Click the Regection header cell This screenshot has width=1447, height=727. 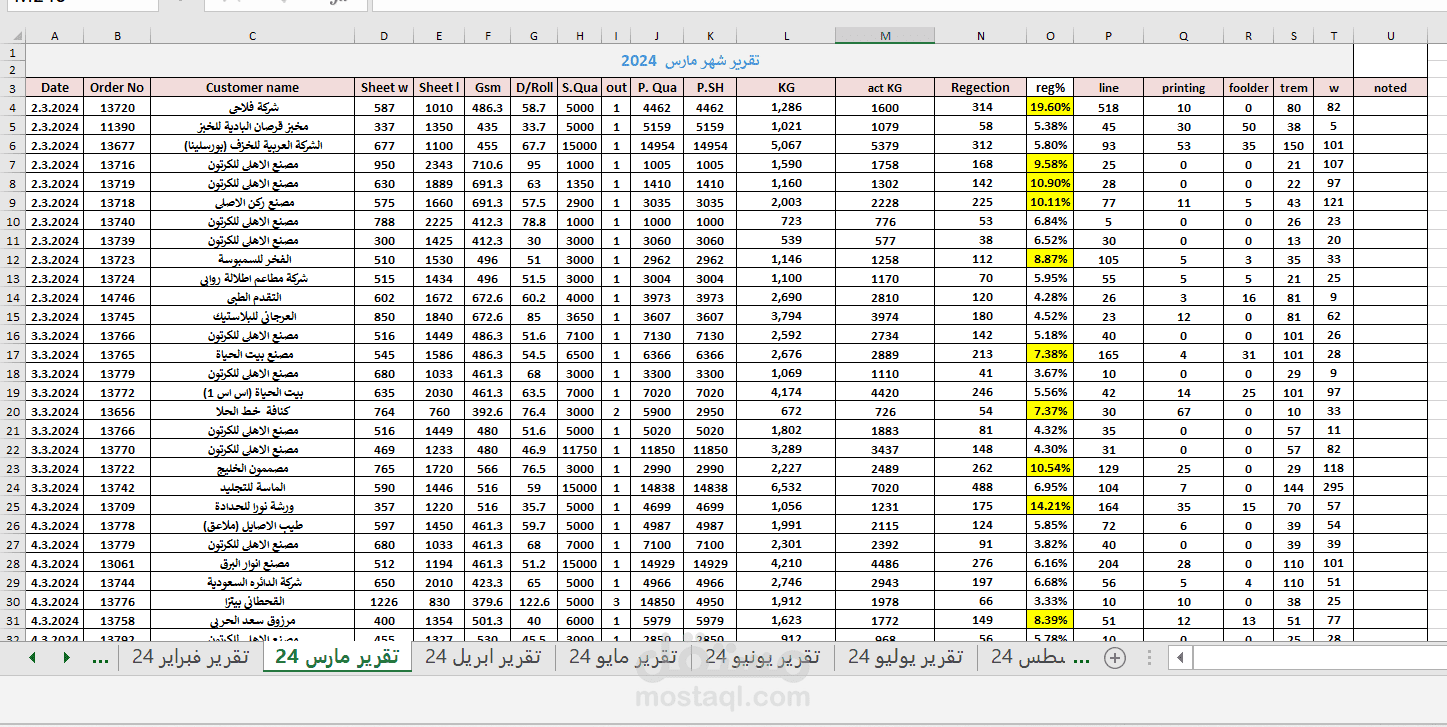click(980, 88)
